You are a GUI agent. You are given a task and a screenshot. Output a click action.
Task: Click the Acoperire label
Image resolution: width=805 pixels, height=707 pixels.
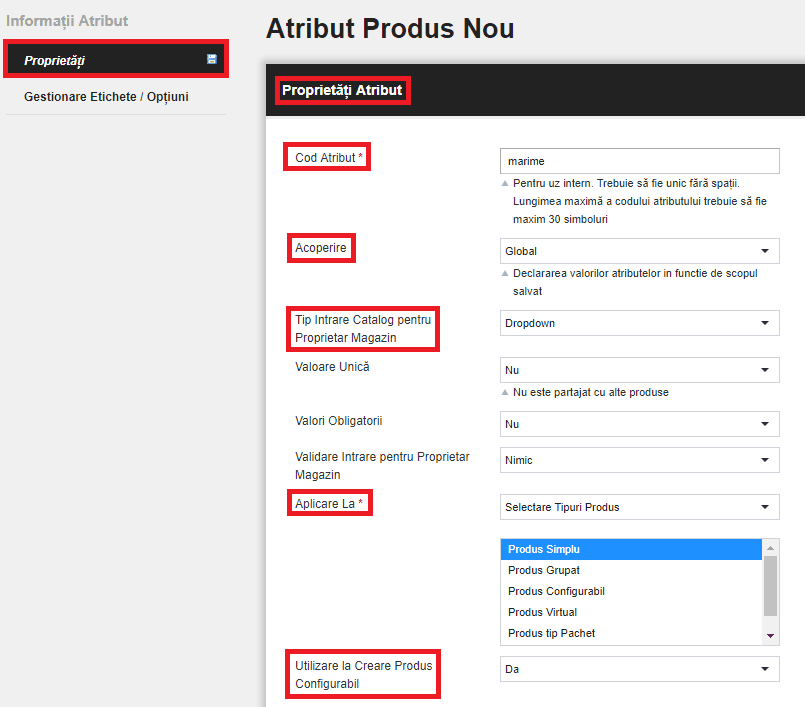(x=320, y=248)
